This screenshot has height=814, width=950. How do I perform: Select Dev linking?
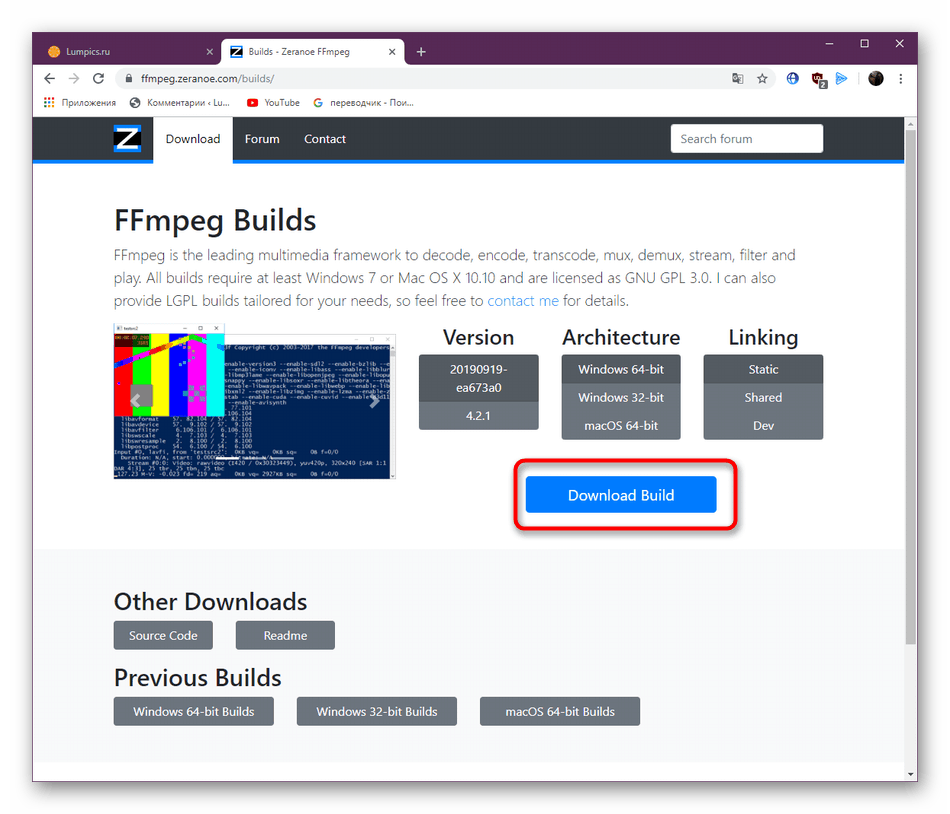click(x=763, y=426)
